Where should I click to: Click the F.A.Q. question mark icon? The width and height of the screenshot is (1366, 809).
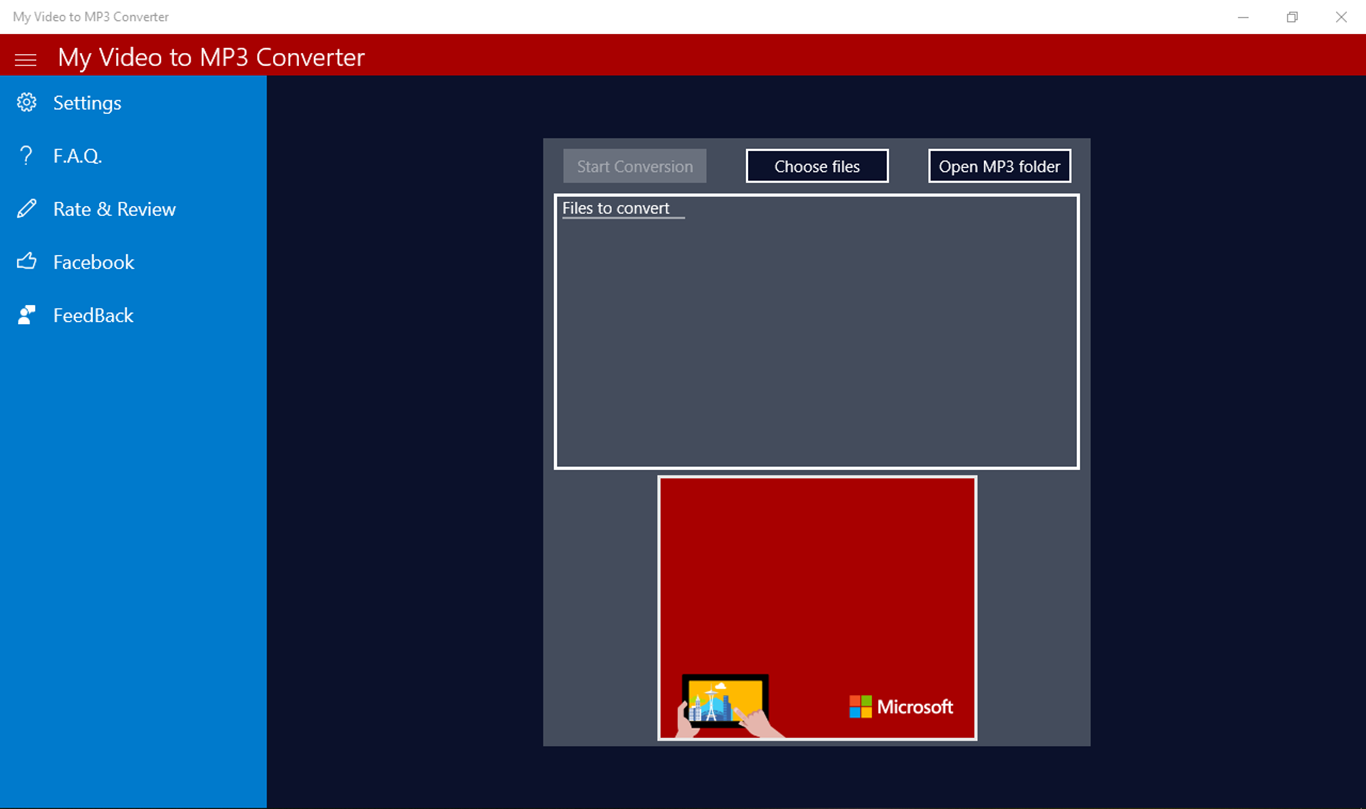[x=27, y=156]
